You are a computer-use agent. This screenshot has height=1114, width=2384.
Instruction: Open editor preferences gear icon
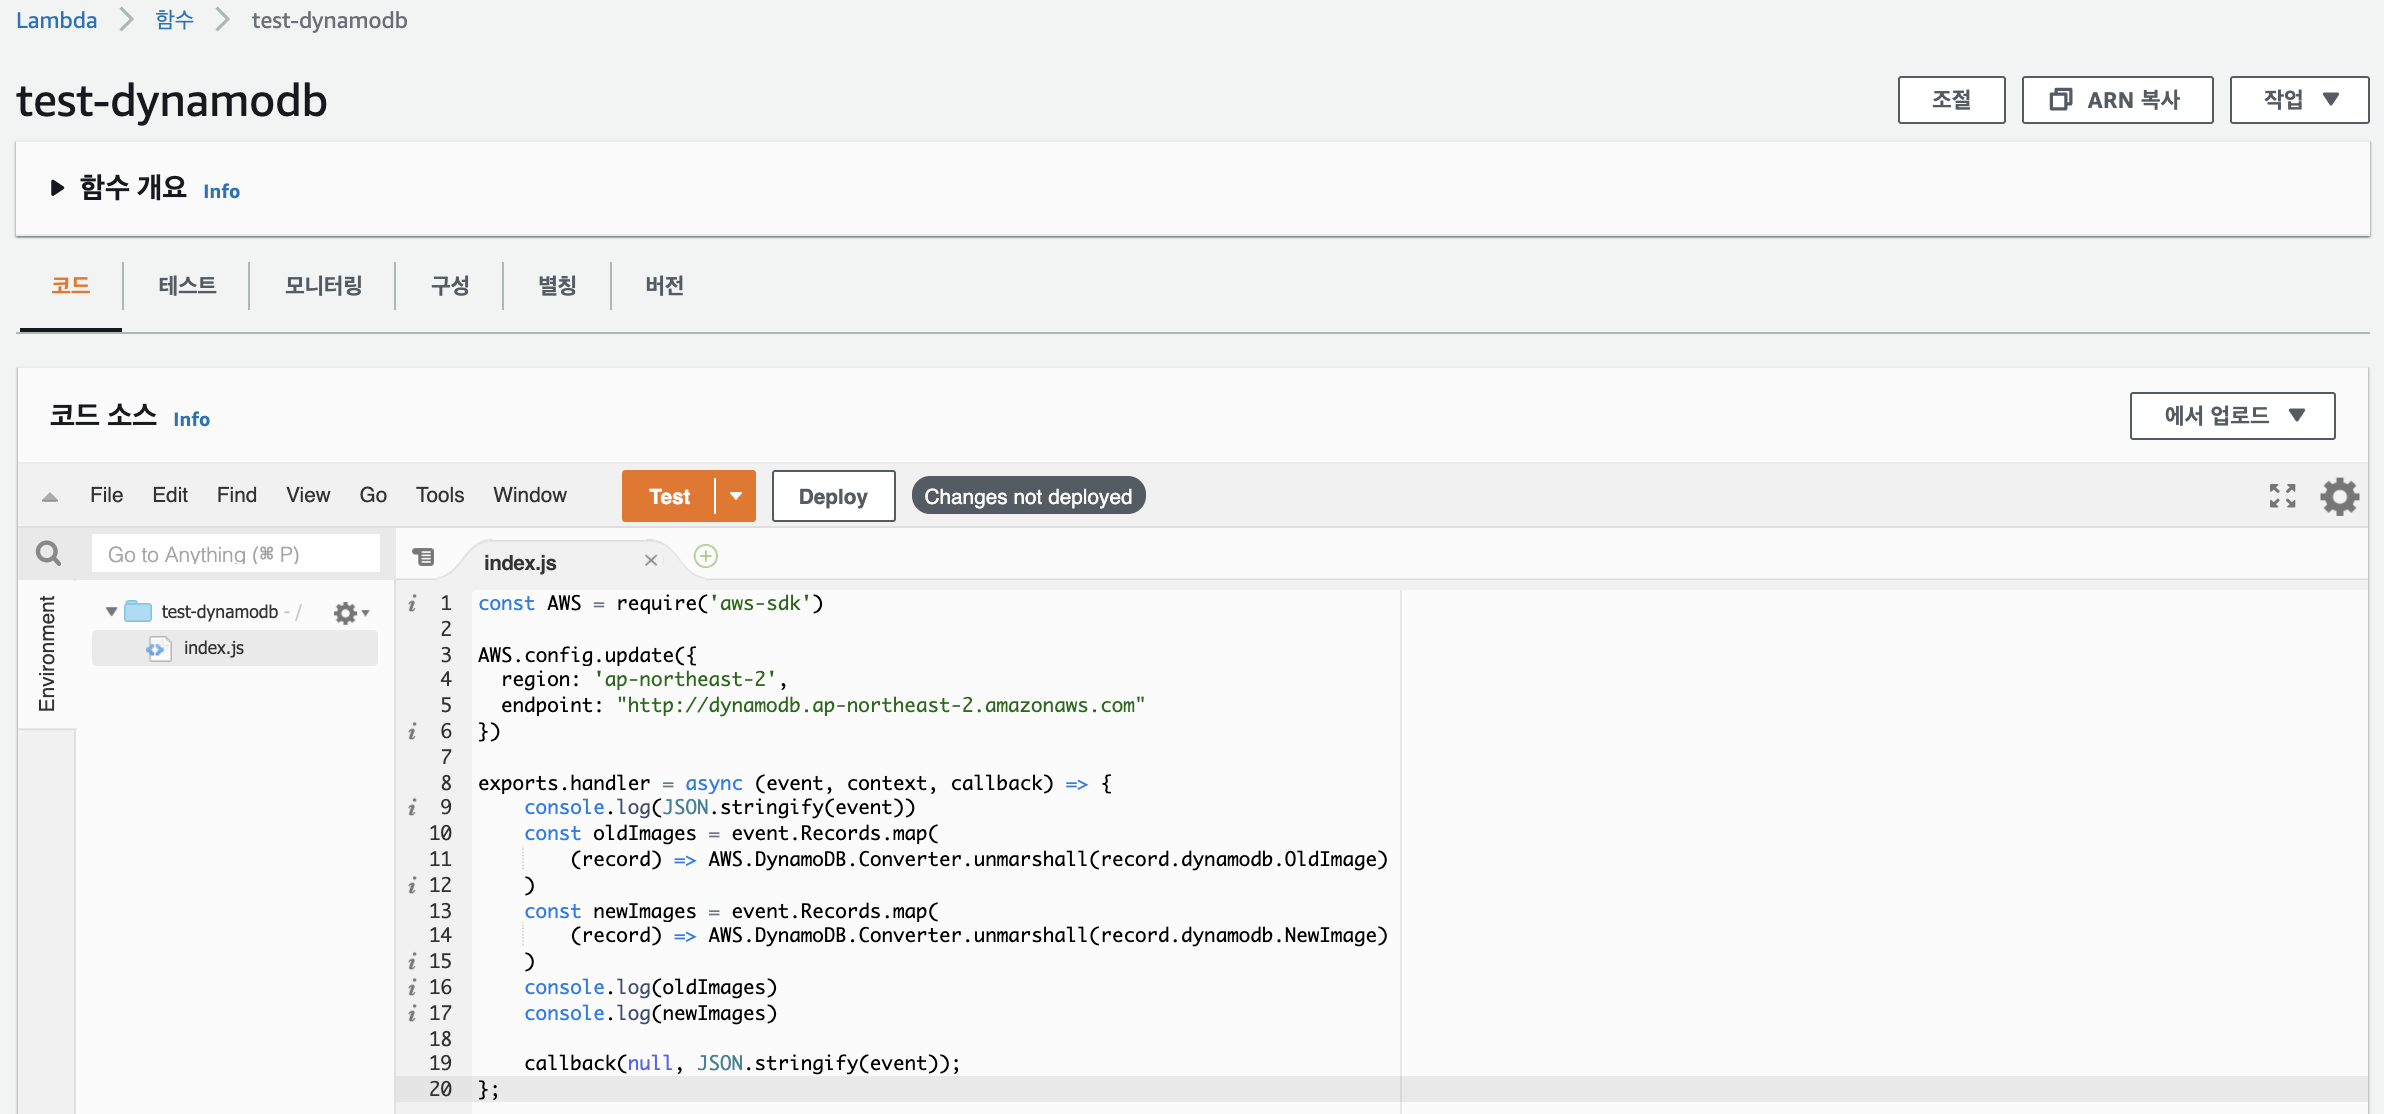tap(2339, 496)
